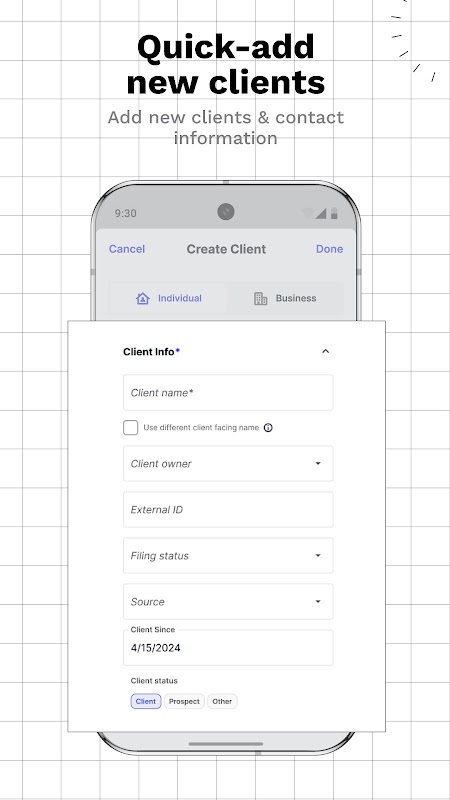Select the Other status chip

pyautogui.click(x=222, y=701)
